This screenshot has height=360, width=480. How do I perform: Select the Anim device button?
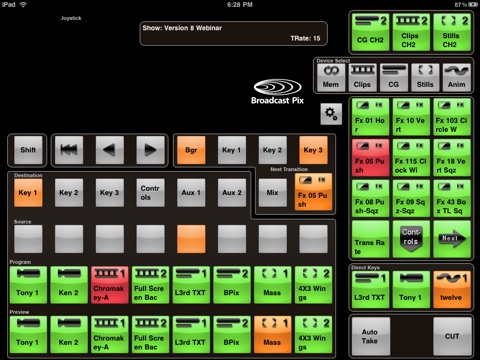[456, 77]
